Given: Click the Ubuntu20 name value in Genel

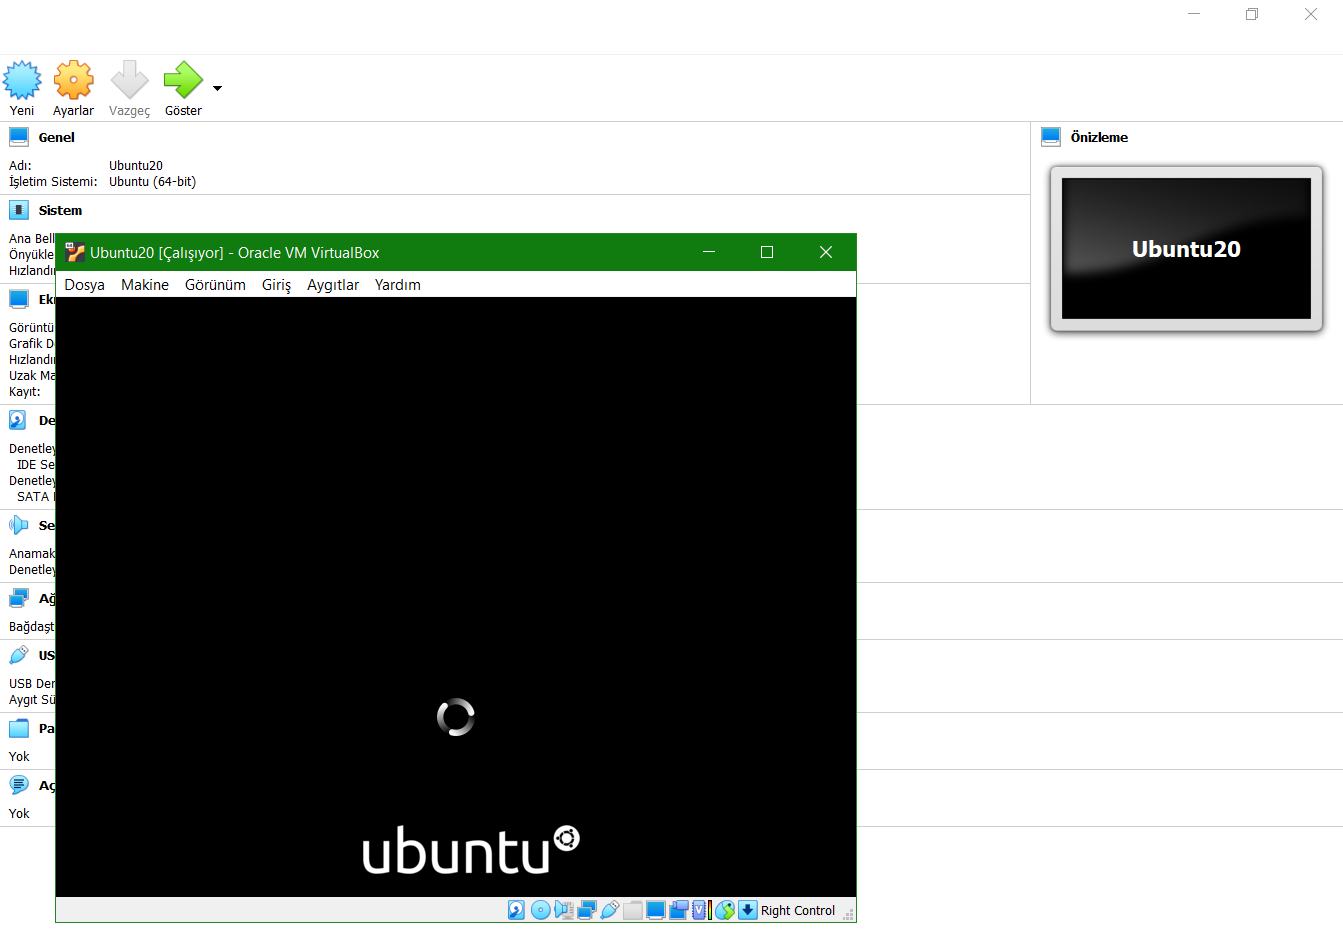Looking at the screenshot, I should [136, 166].
